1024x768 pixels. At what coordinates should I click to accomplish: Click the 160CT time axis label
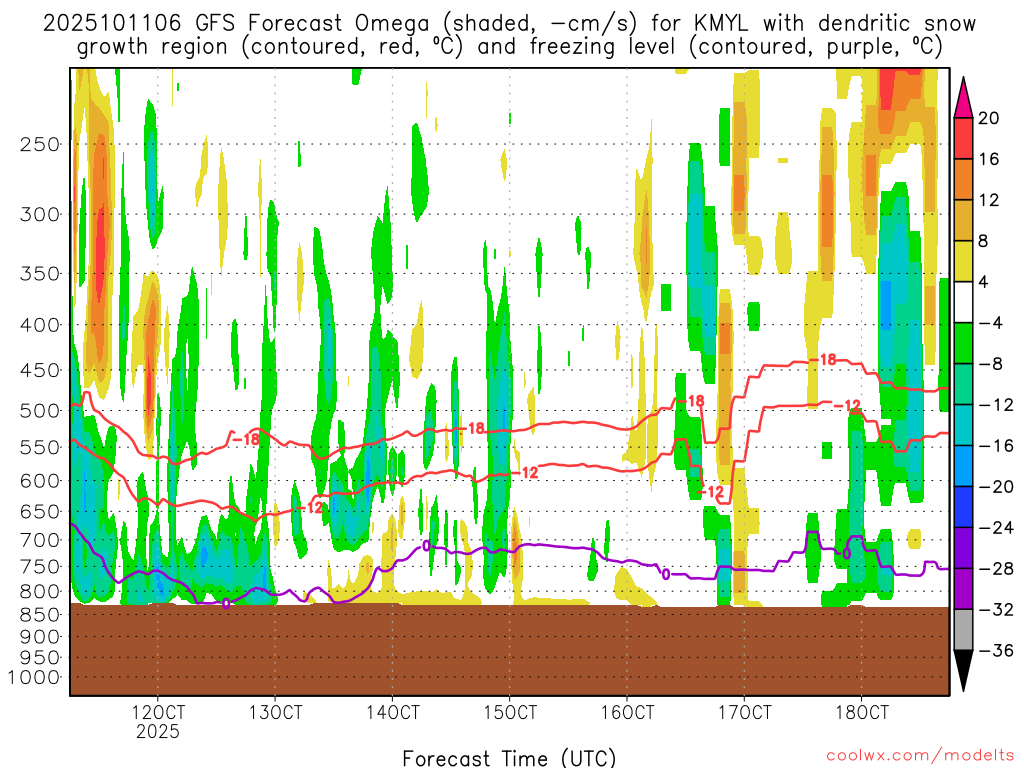(x=627, y=712)
